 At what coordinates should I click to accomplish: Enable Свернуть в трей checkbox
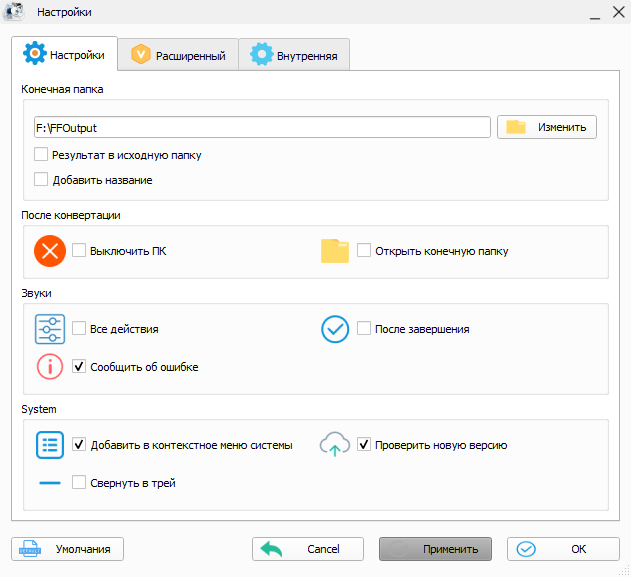(x=79, y=482)
